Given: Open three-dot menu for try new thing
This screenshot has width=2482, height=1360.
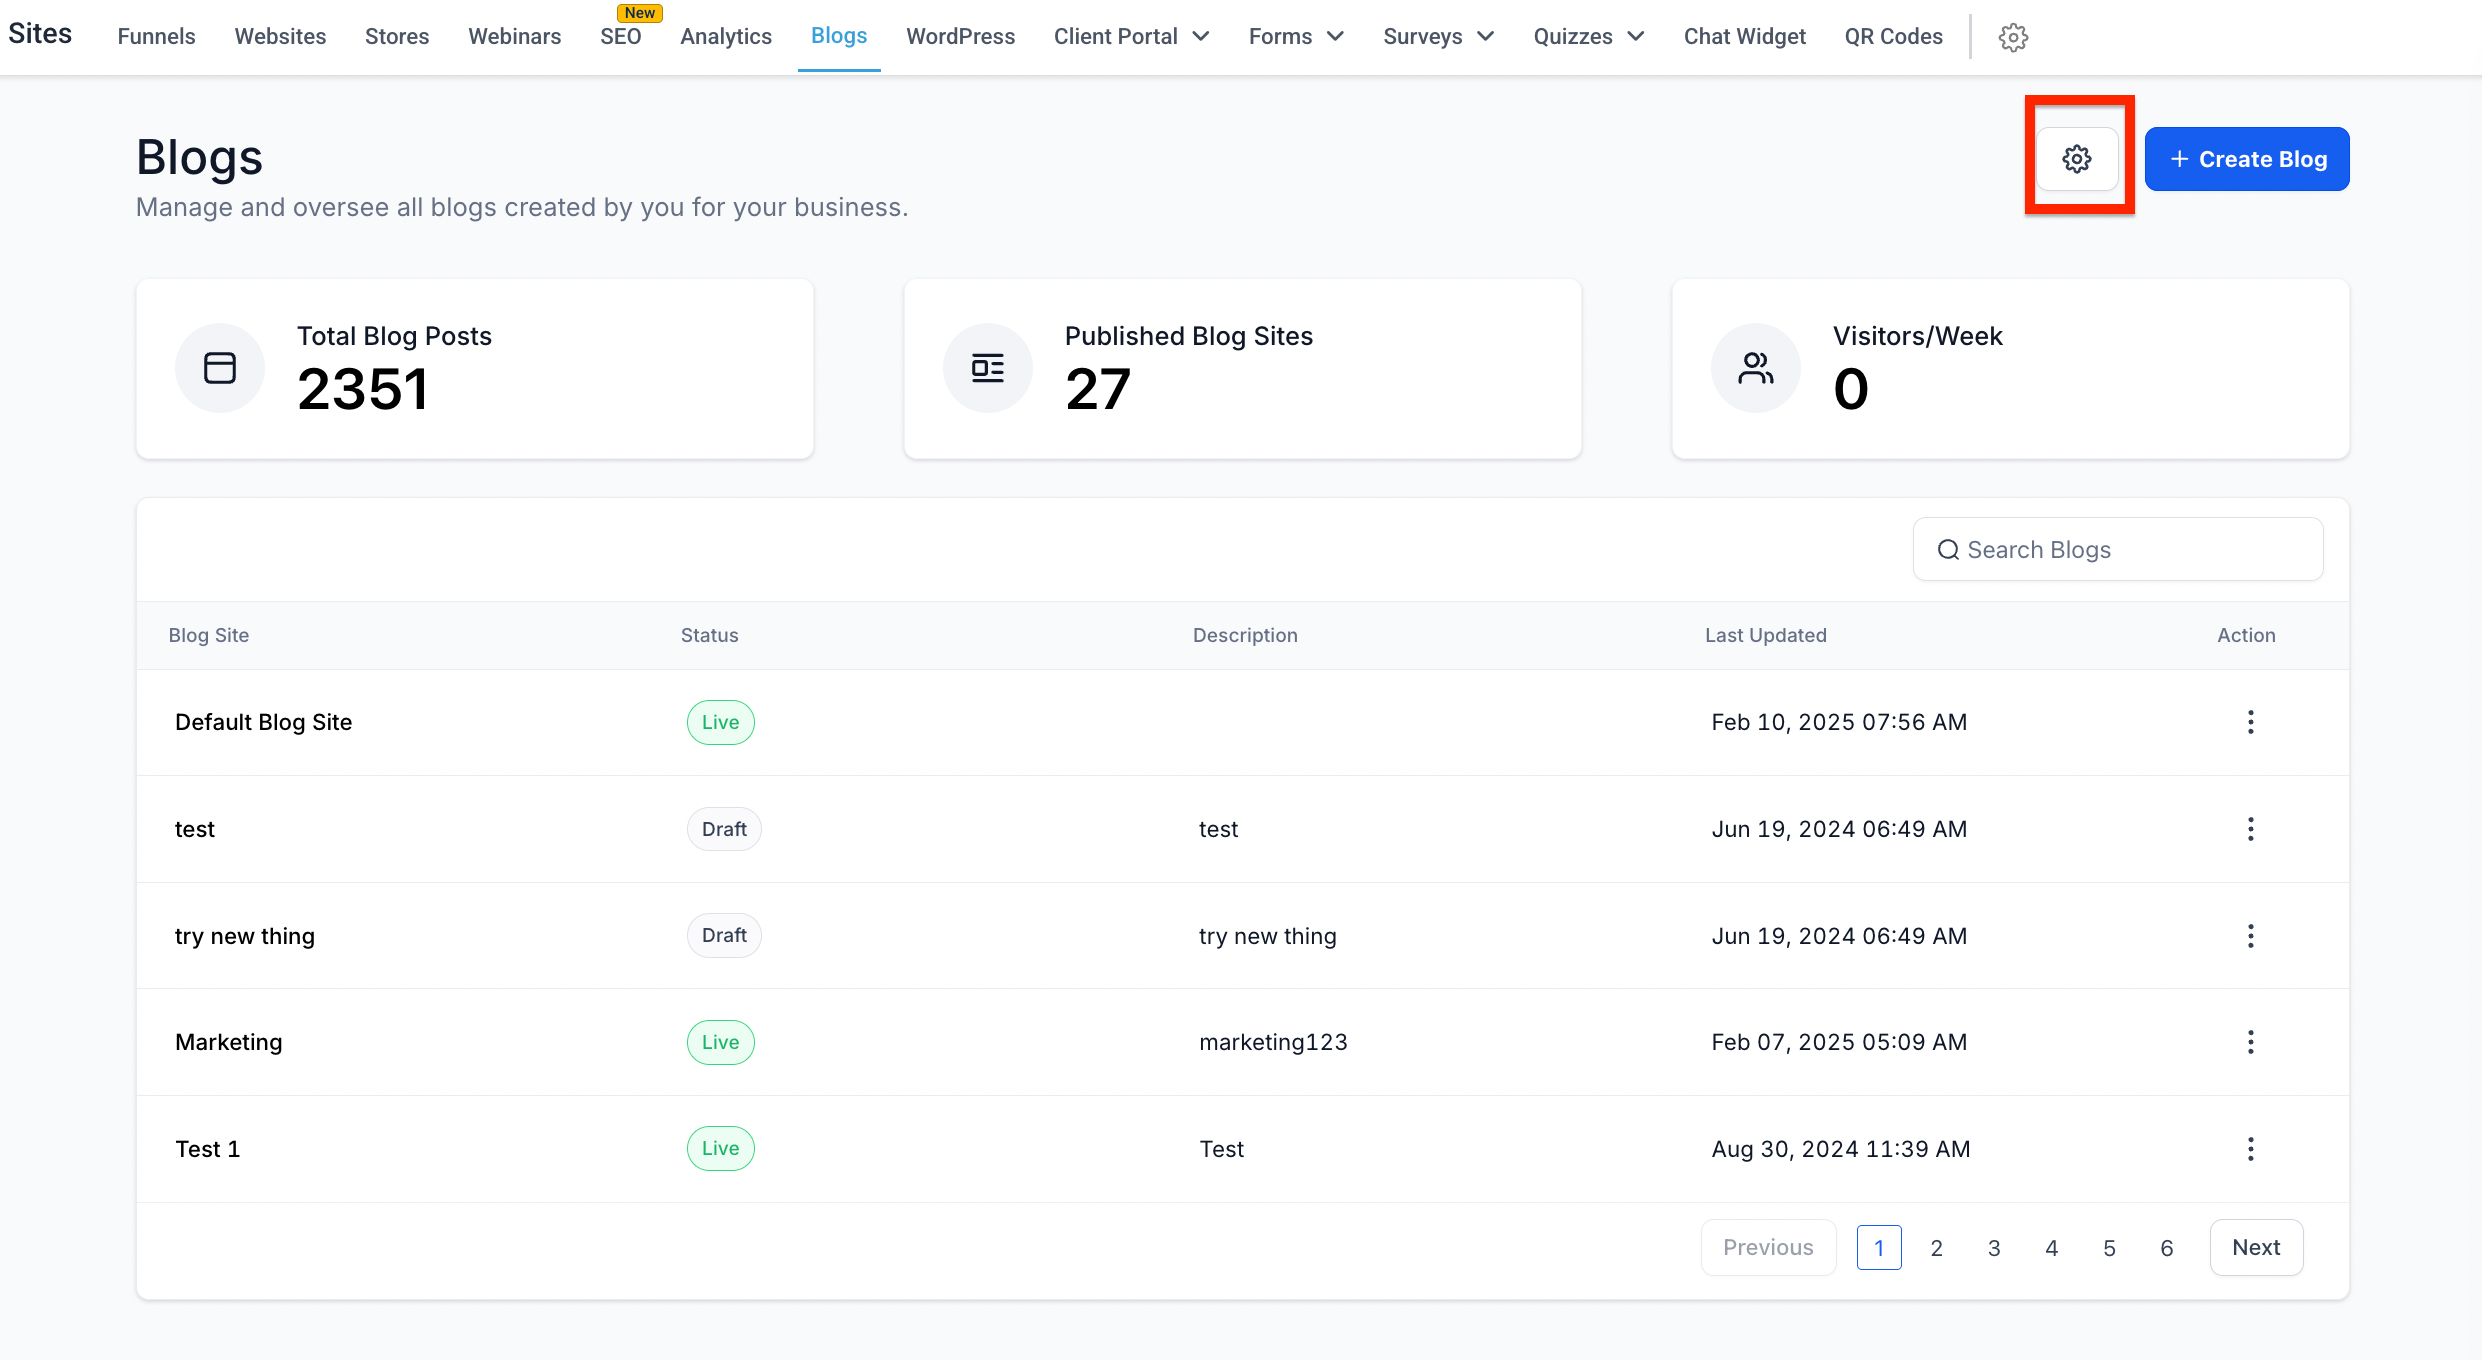Looking at the screenshot, I should coord(2250,936).
